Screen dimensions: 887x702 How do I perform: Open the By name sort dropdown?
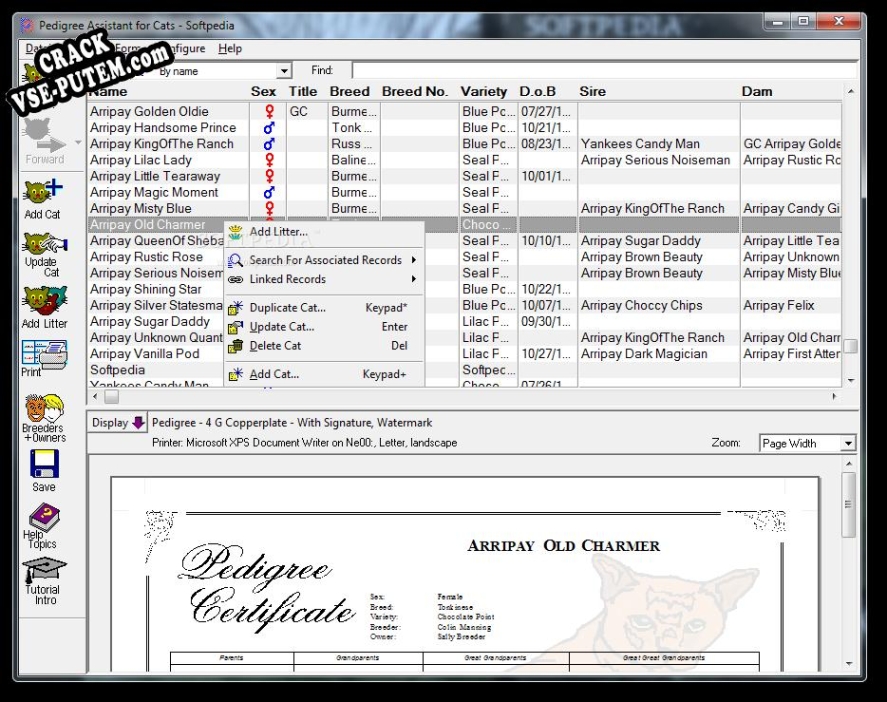click(x=284, y=71)
